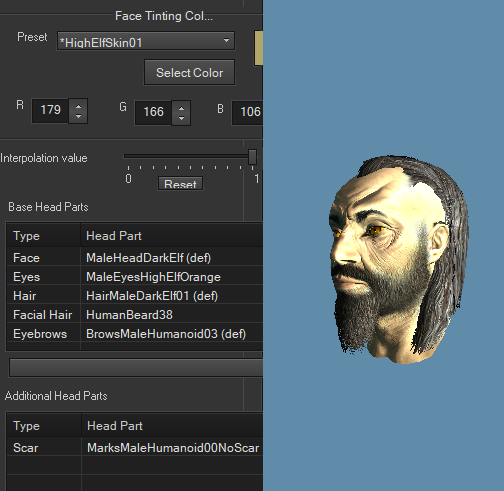Open the Preset dropdown showing HighElfSkin01
The height and width of the screenshot is (491, 504).
click(146, 41)
